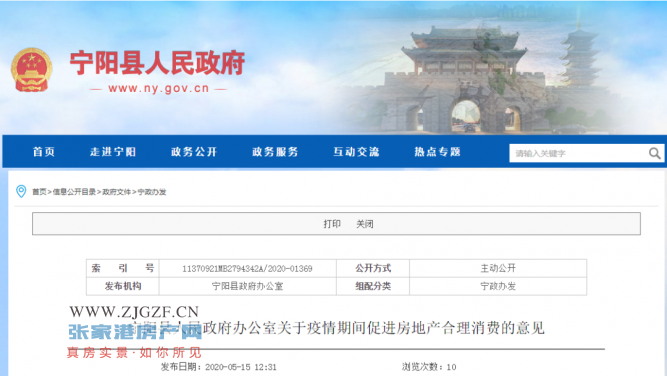This screenshot has height=376, width=667.
Task: Click the location pin icon by breadcrumbs
Action: 21,191
